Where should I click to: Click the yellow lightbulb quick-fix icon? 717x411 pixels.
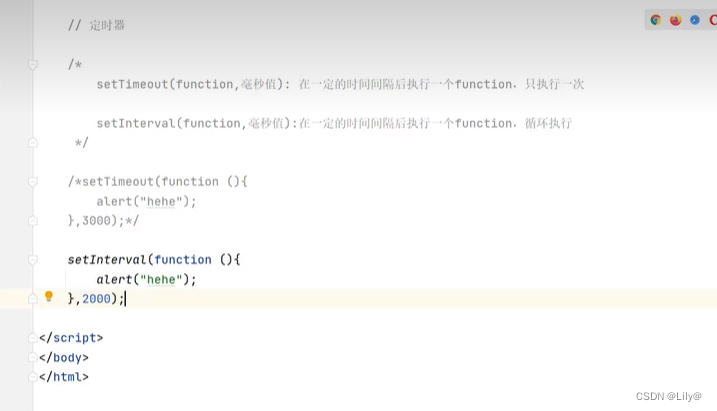(49, 297)
